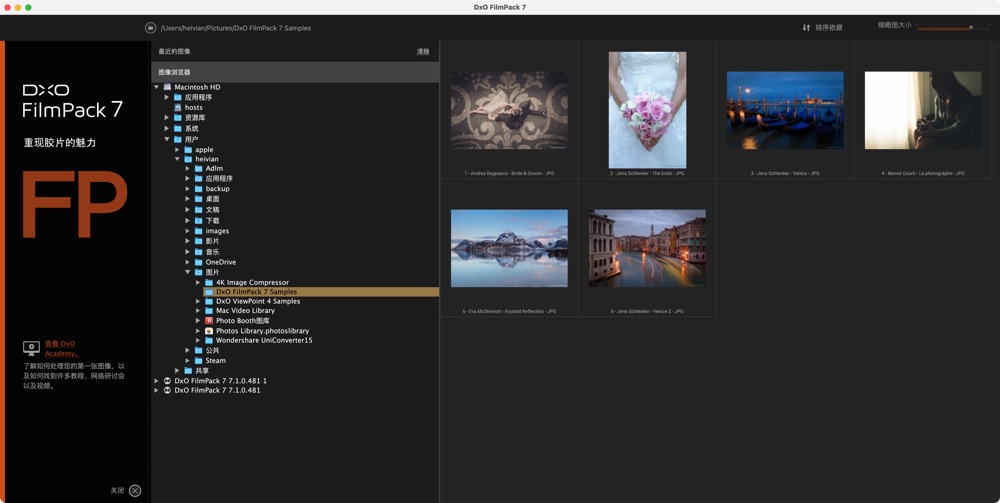The width and height of the screenshot is (1000, 503).
Task: Click the Photos Library.photoslibrary icon
Action: click(x=209, y=331)
